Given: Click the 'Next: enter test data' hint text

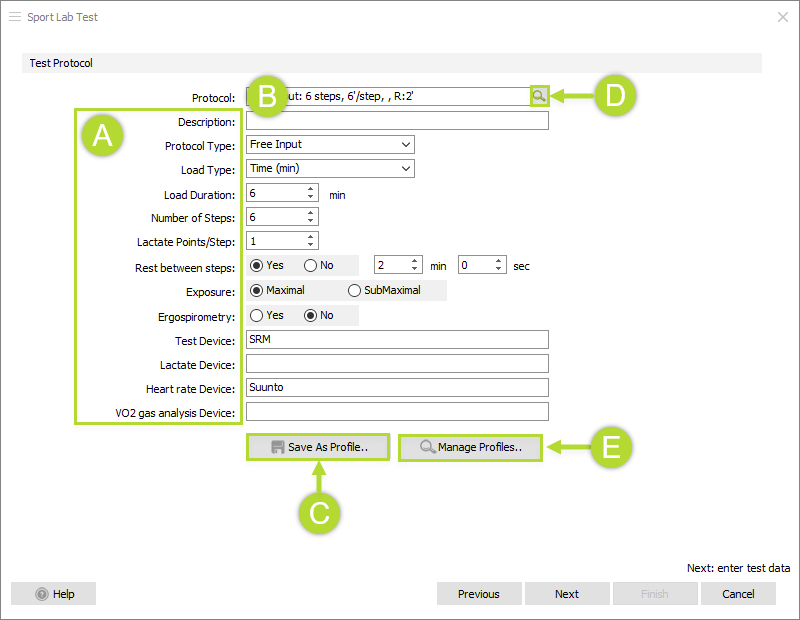Looking at the screenshot, I should click(738, 568).
